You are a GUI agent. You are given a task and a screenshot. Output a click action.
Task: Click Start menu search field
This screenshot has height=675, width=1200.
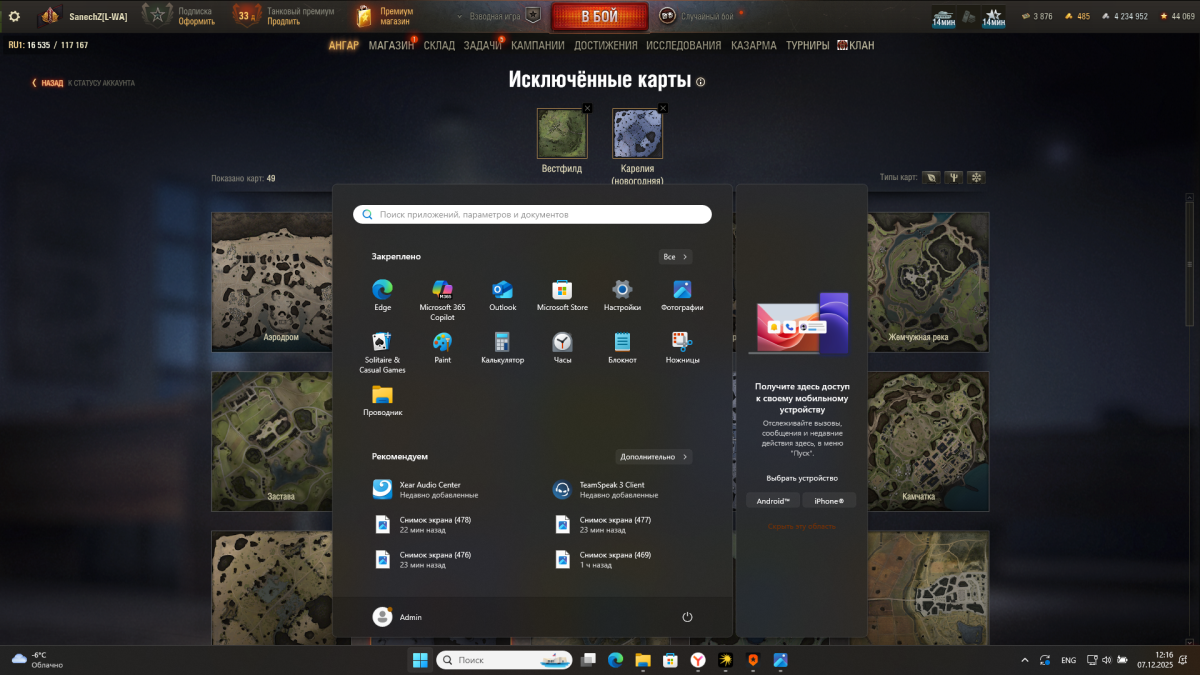[532, 214]
